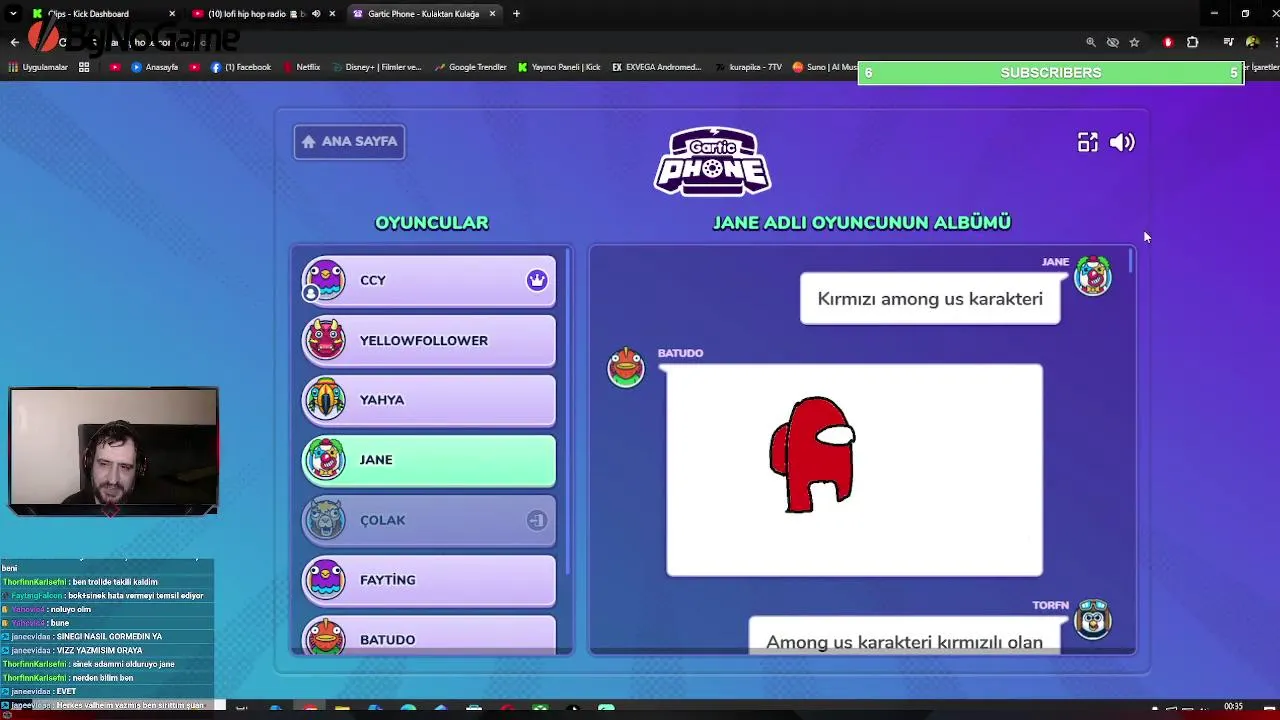Open the browser profile avatar
This screenshot has height=720, width=1280.
pyautogui.click(x=1252, y=42)
